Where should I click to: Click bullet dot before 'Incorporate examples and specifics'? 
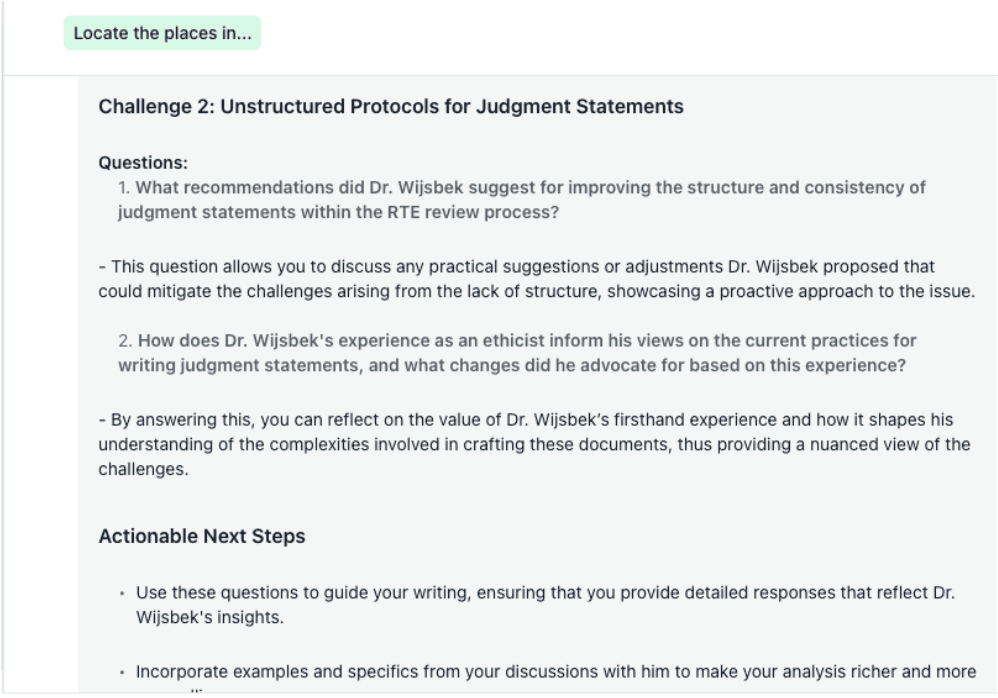click(122, 673)
